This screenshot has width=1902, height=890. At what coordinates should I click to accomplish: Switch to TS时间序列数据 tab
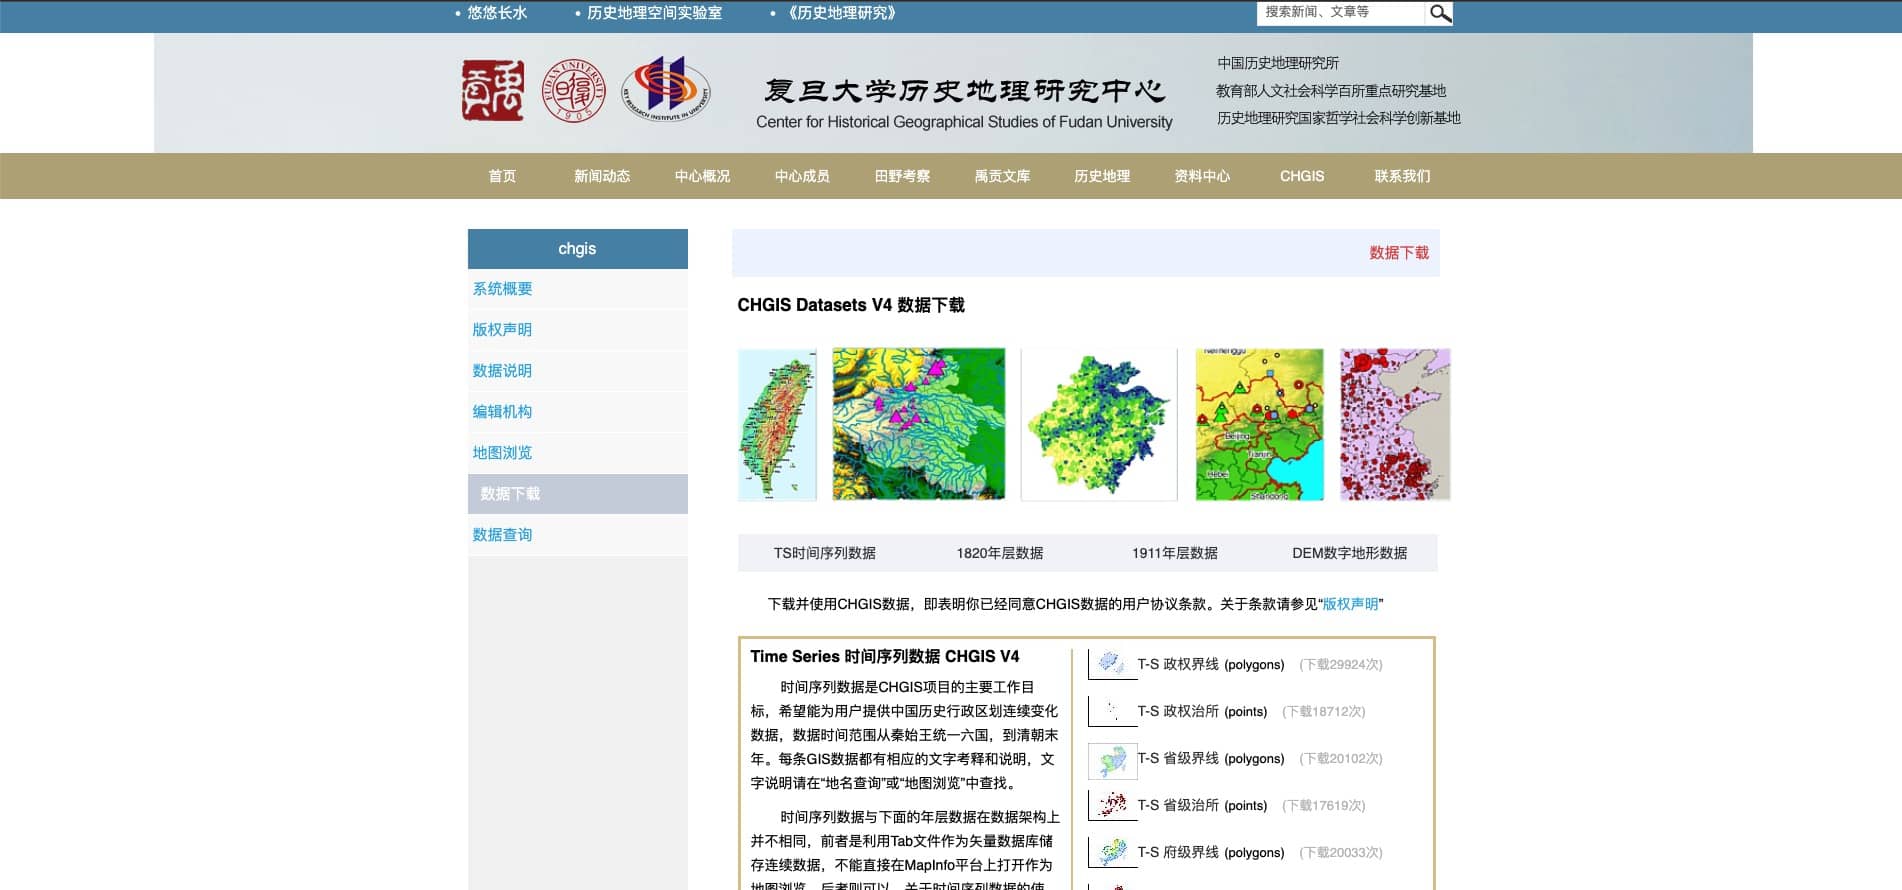tap(825, 553)
